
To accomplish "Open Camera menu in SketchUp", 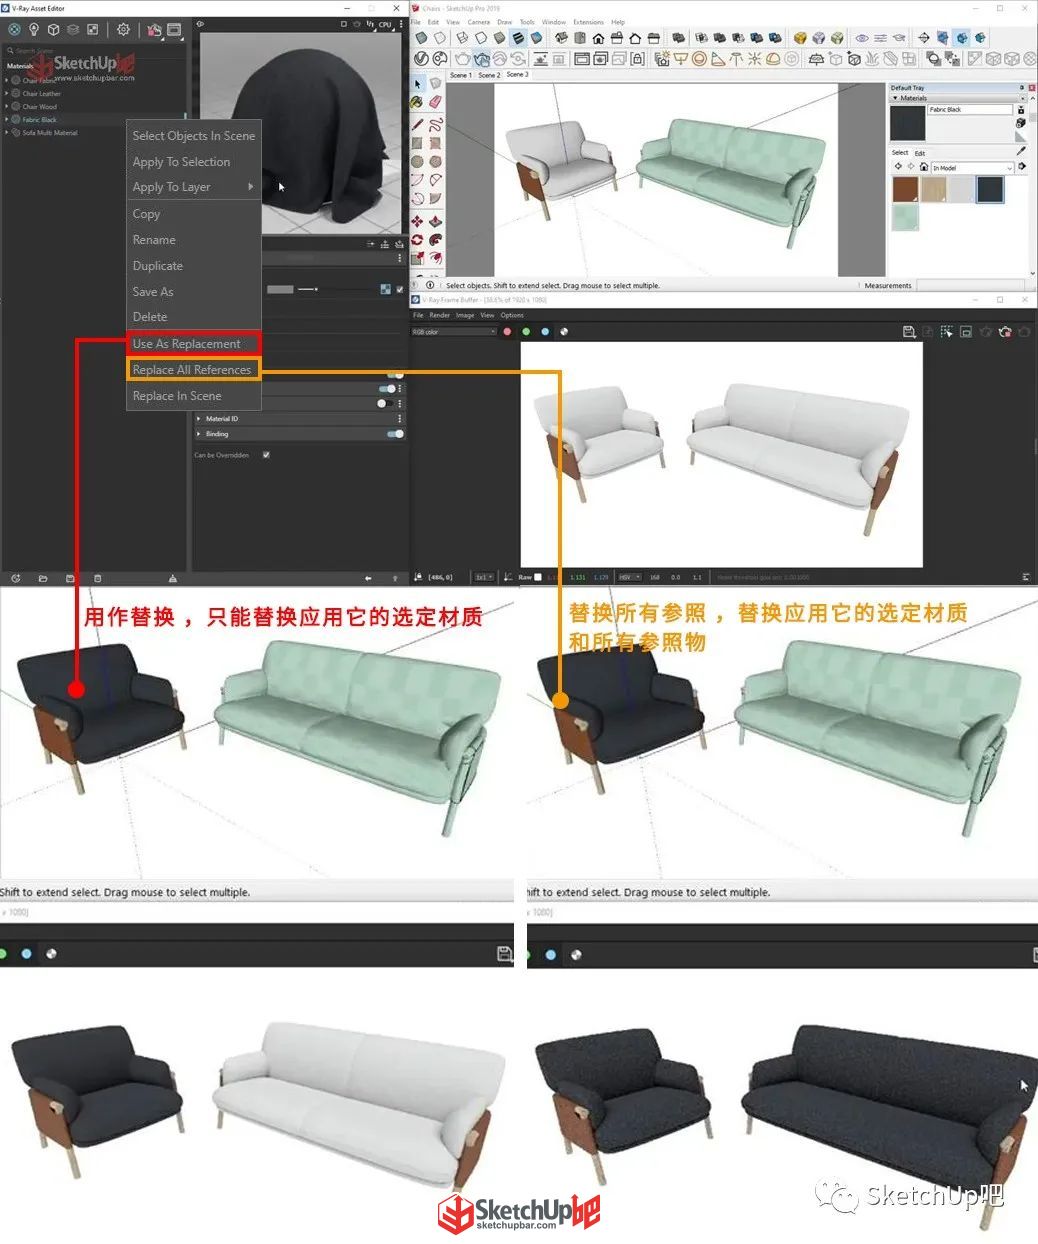I will pos(478,22).
